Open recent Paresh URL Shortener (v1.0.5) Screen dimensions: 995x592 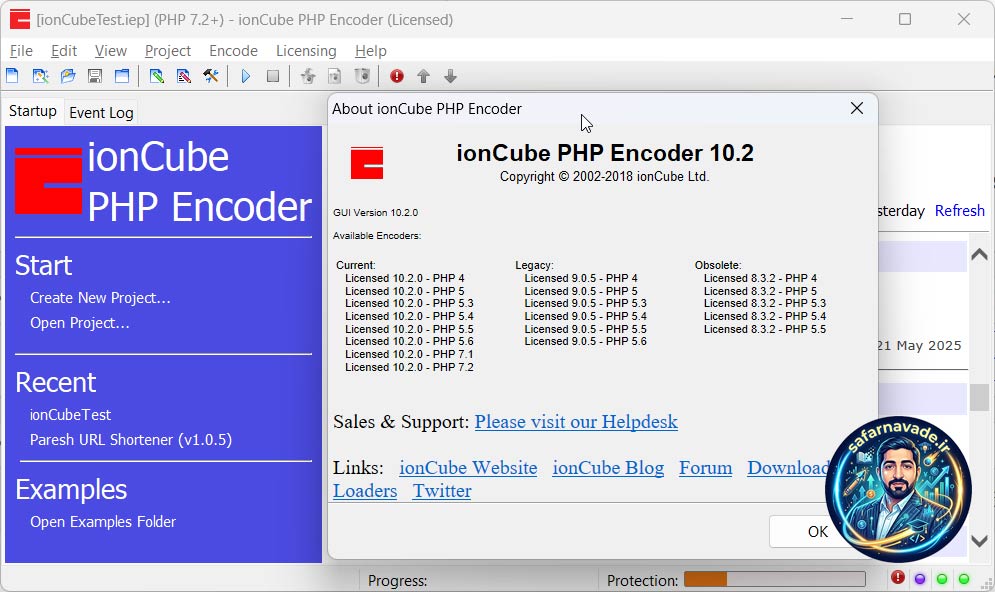tap(131, 440)
